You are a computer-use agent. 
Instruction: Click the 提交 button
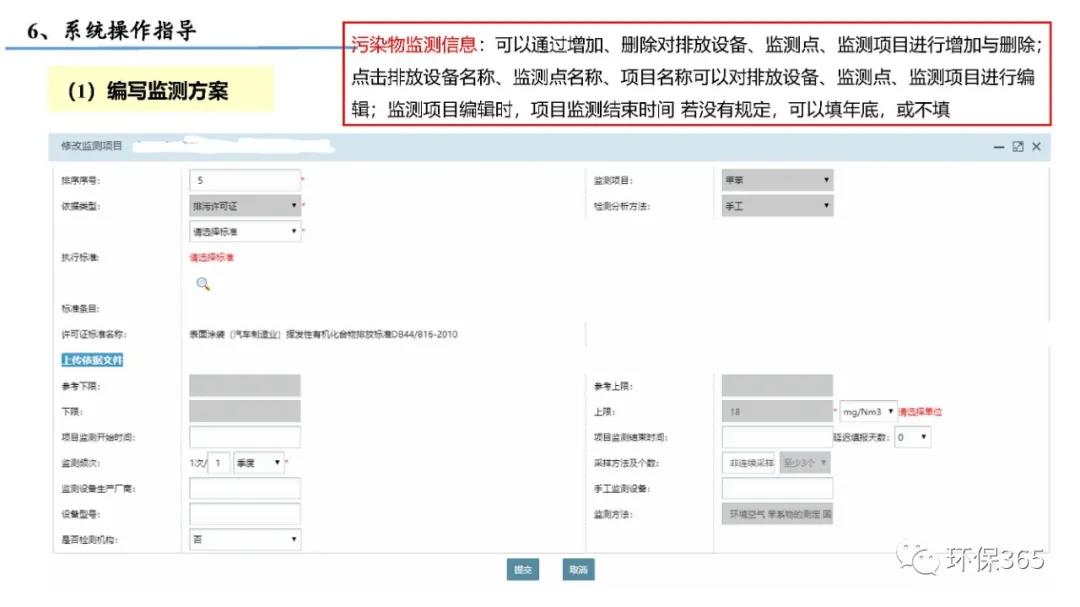pos(522,569)
